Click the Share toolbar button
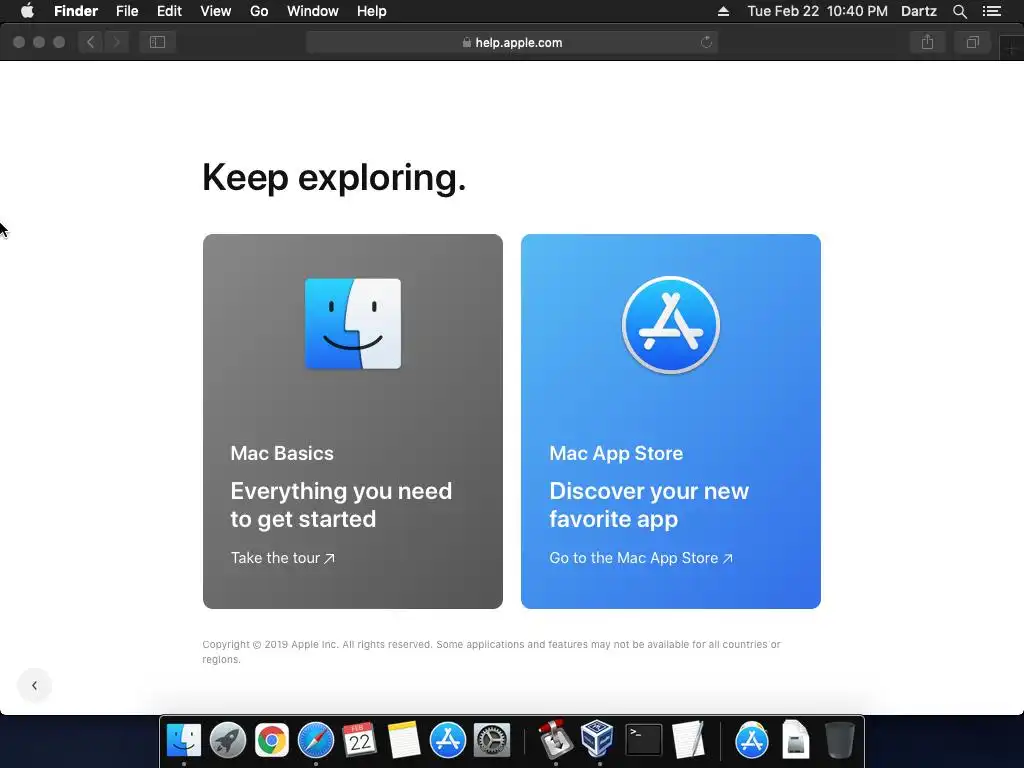Viewport: 1024px width, 768px height. click(x=927, y=42)
